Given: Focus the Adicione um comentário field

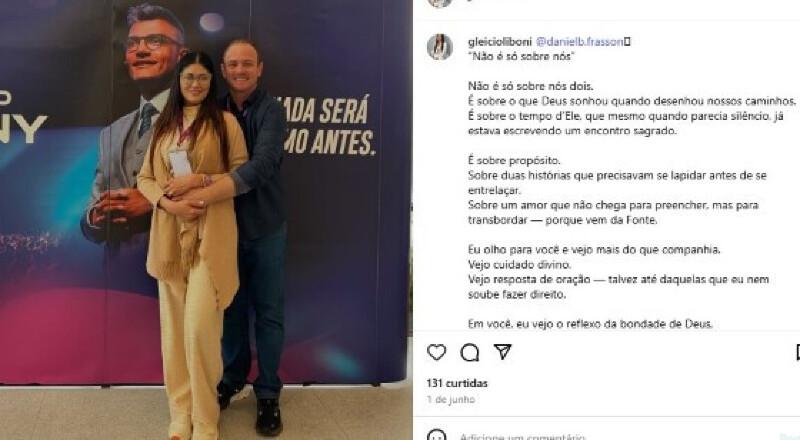Looking at the screenshot, I should (523, 436).
